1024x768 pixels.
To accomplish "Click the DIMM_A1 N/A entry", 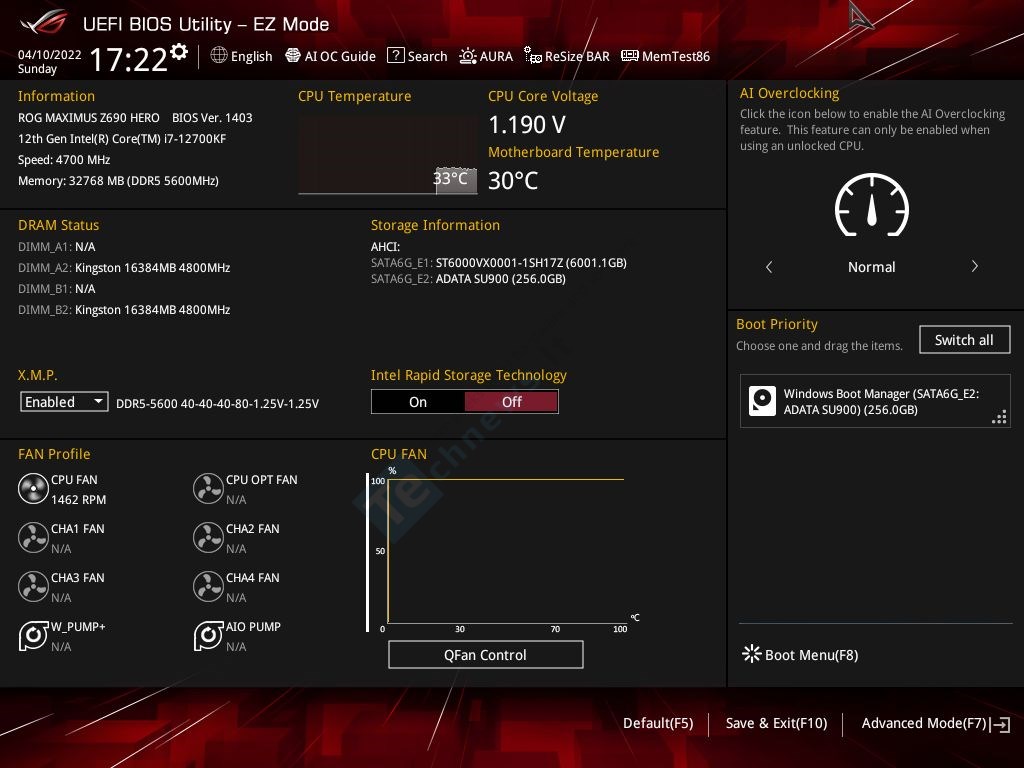I will pyautogui.click(x=57, y=247).
